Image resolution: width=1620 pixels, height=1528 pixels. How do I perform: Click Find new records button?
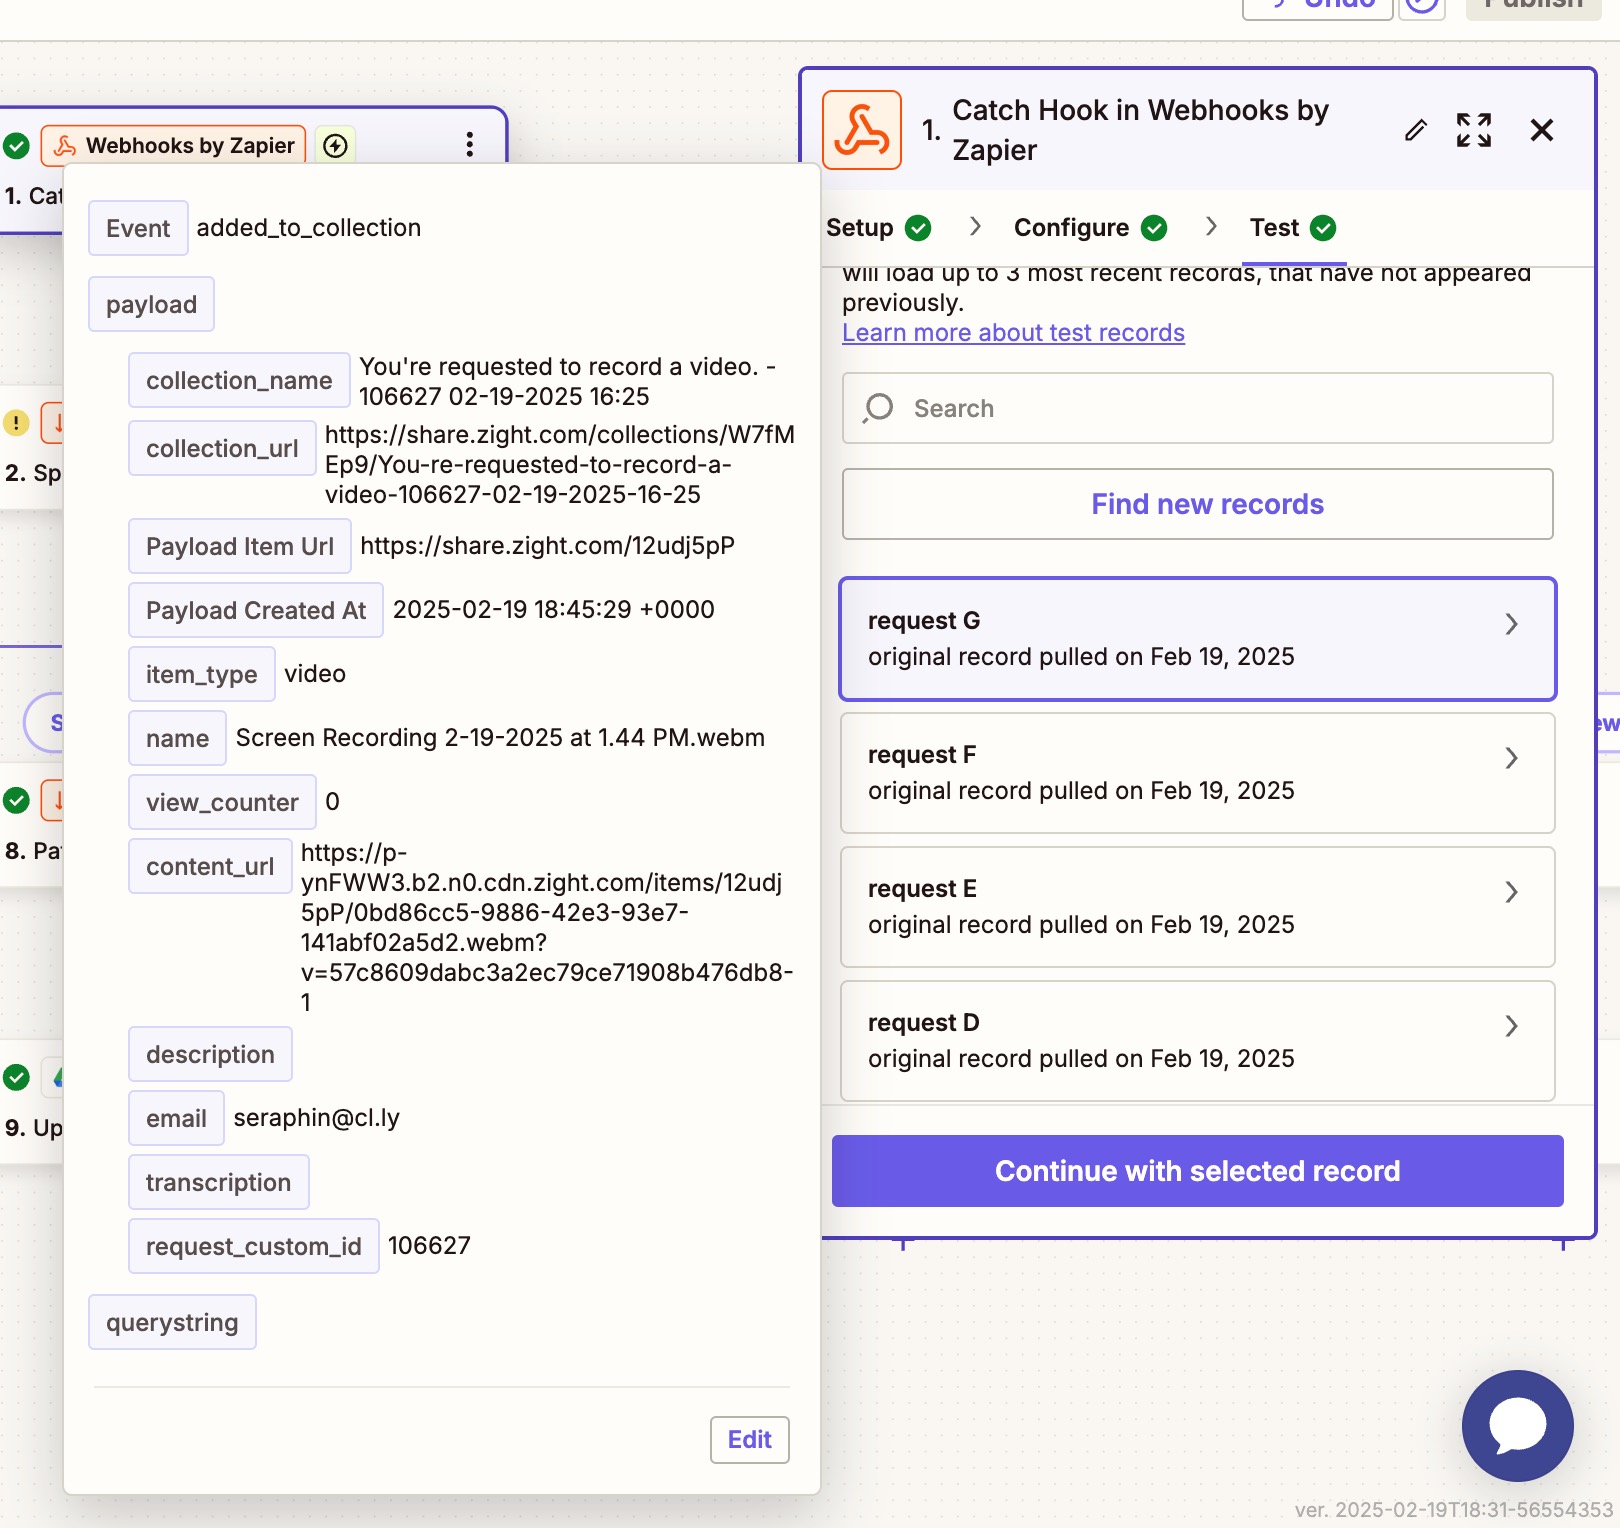1198,504
